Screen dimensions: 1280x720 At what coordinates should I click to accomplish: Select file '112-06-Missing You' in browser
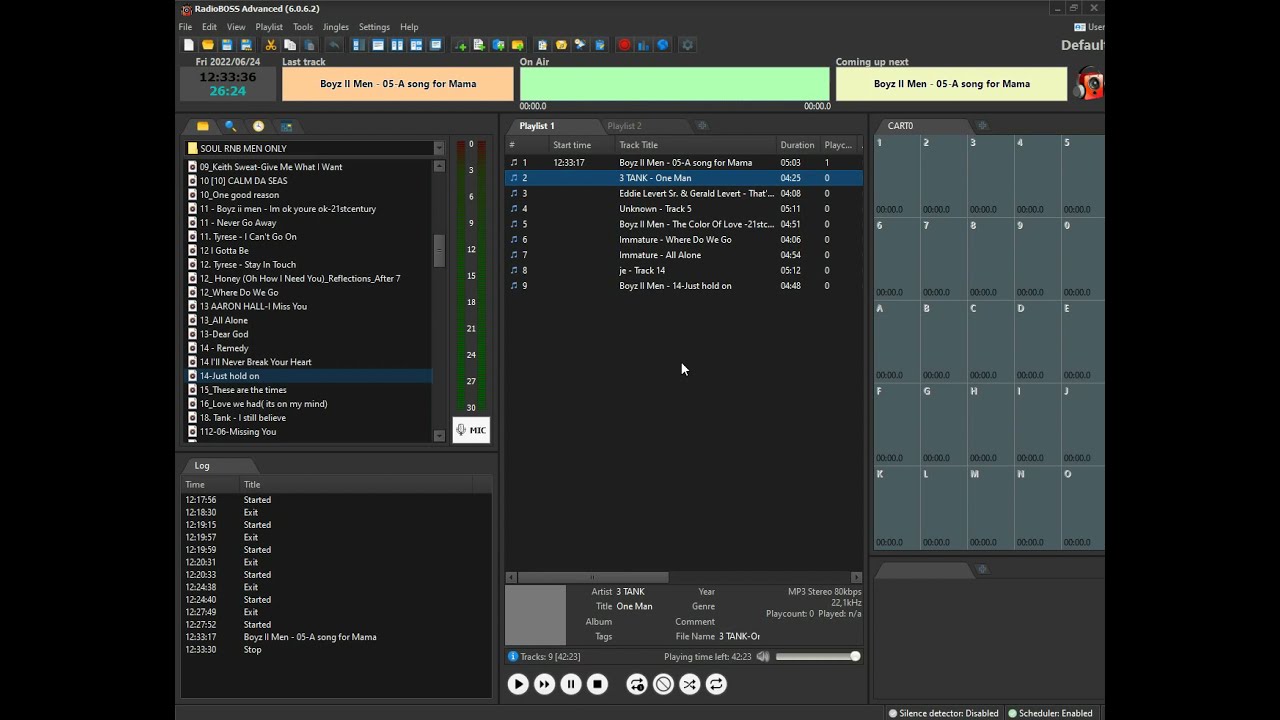coord(309,432)
